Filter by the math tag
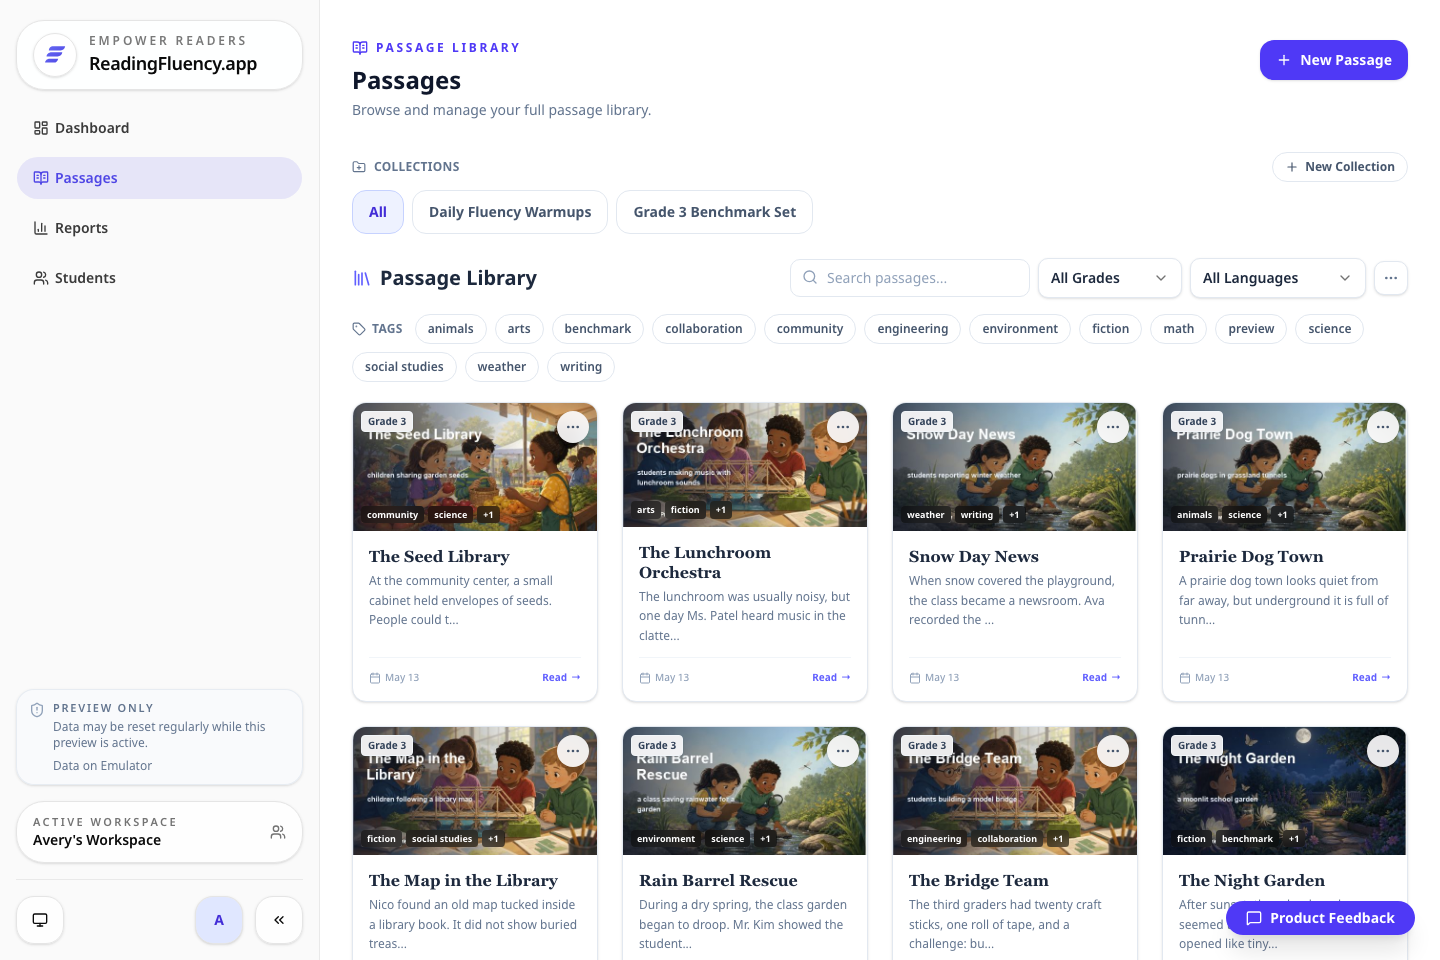The height and width of the screenshot is (960, 1440). pyautogui.click(x=1179, y=329)
